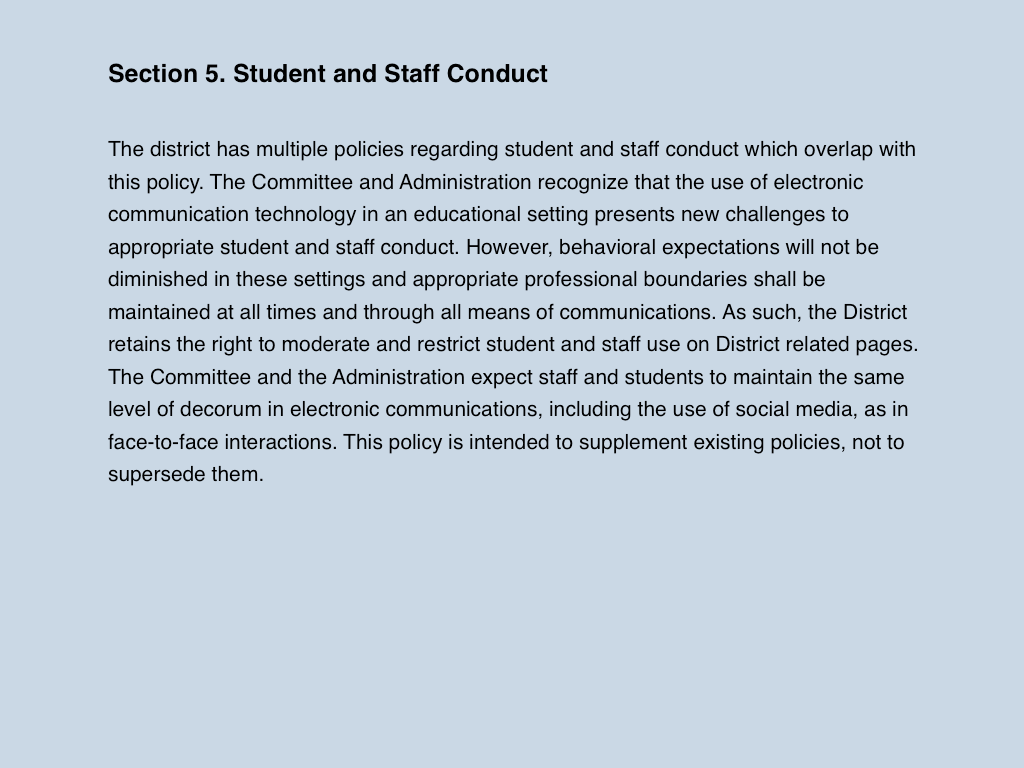Click the word 'Committee' in the second line

click(302, 182)
